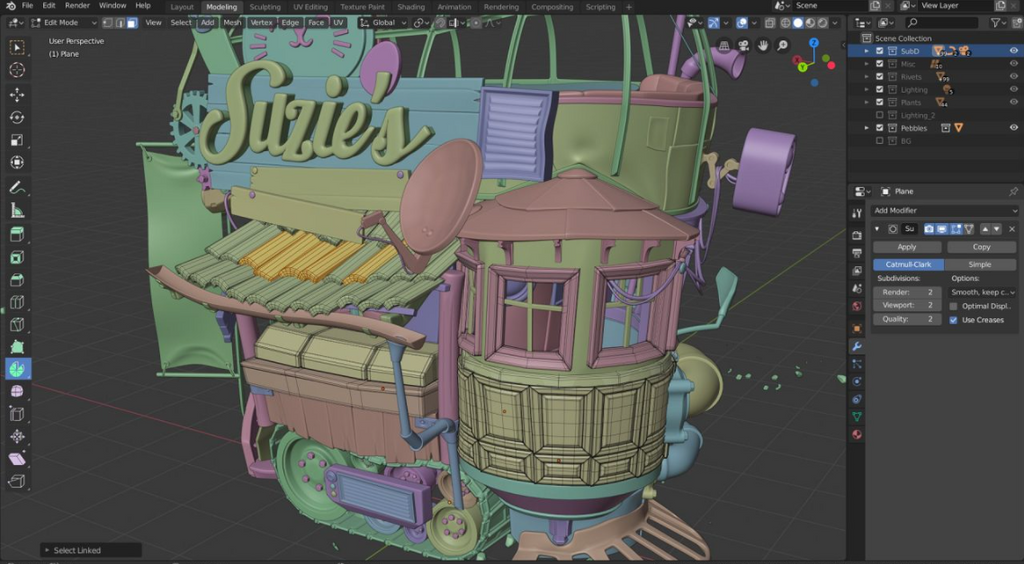Viewport: 1024px width, 564px height.
Task: Switch to face select mode
Action: tap(132, 22)
